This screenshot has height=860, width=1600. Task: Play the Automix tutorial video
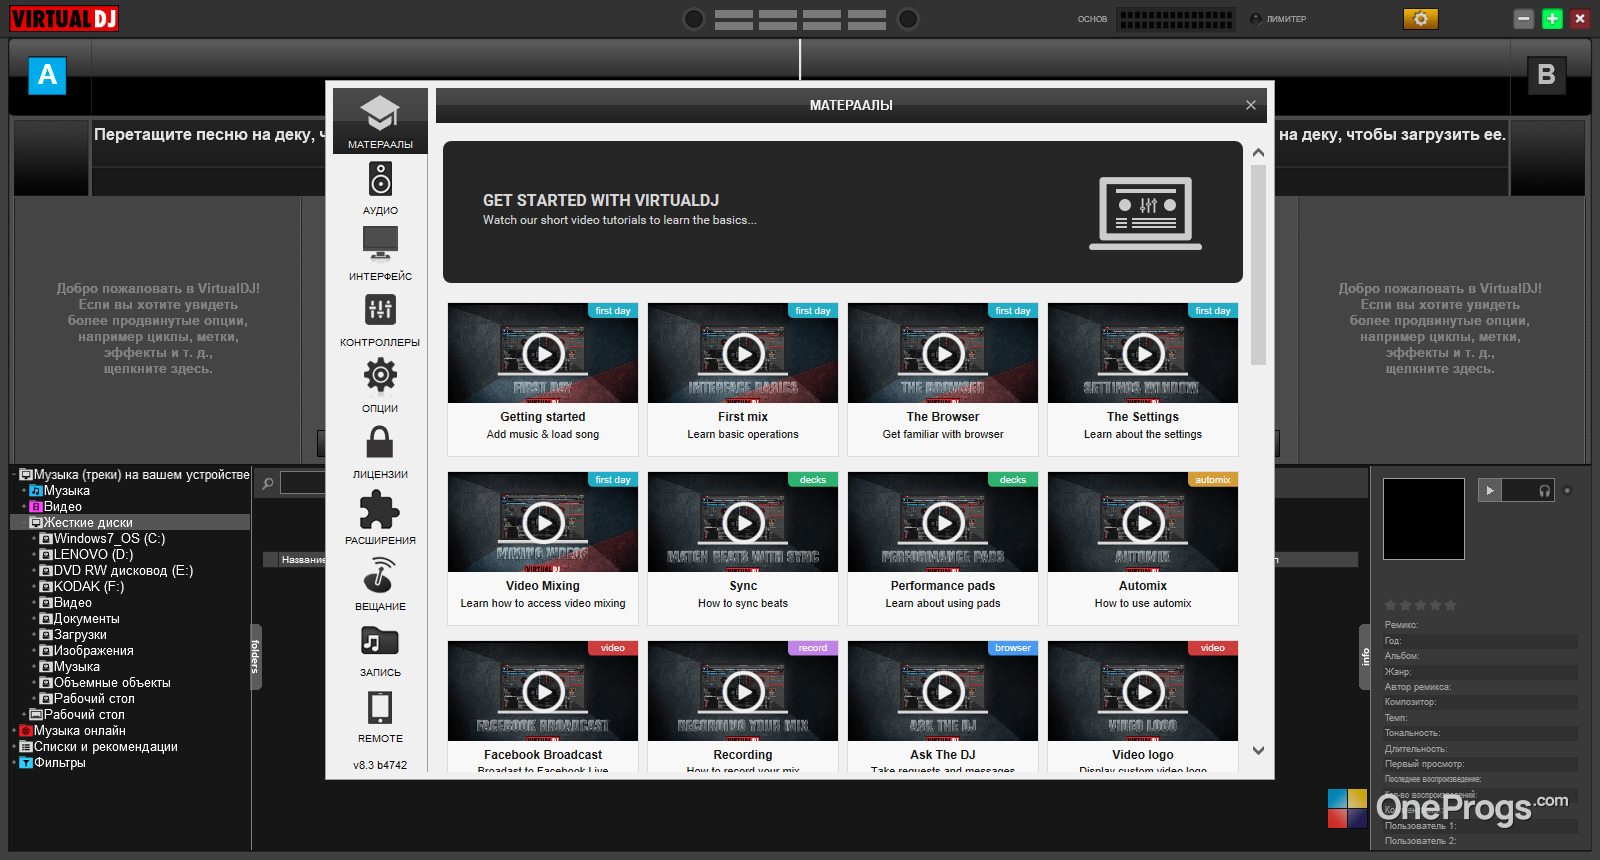tap(1143, 522)
